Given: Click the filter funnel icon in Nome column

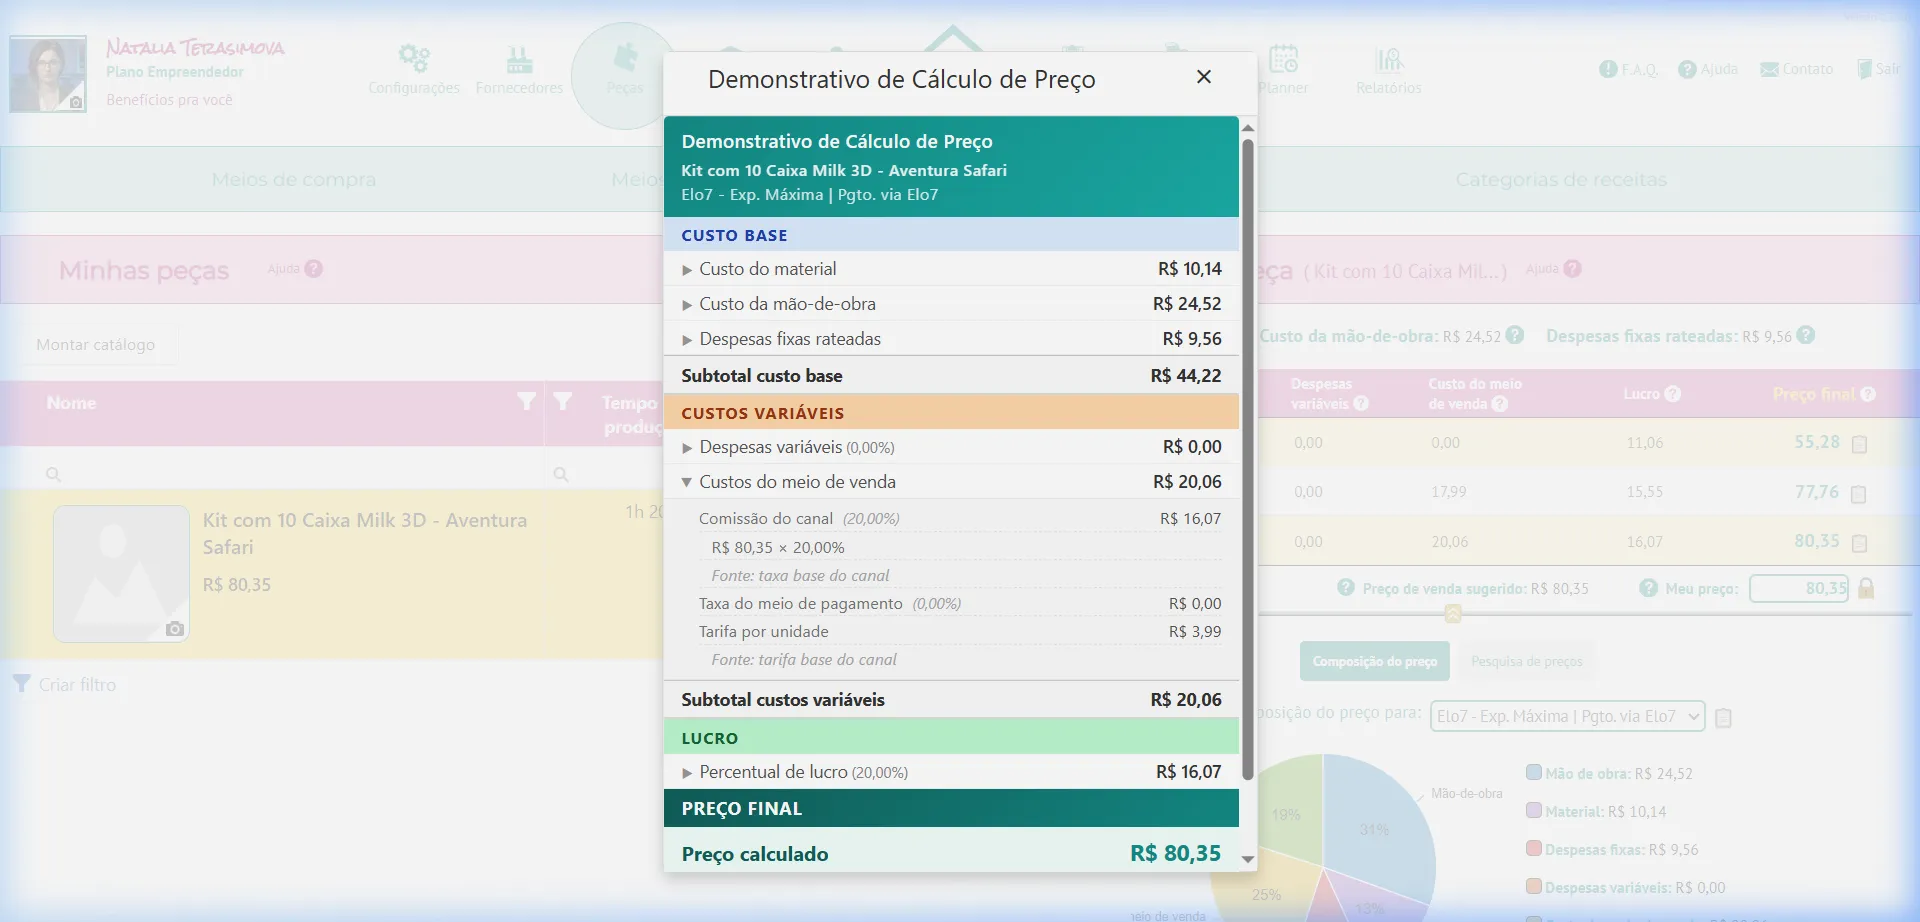Looking at the screenshot, I should point(526,402).
